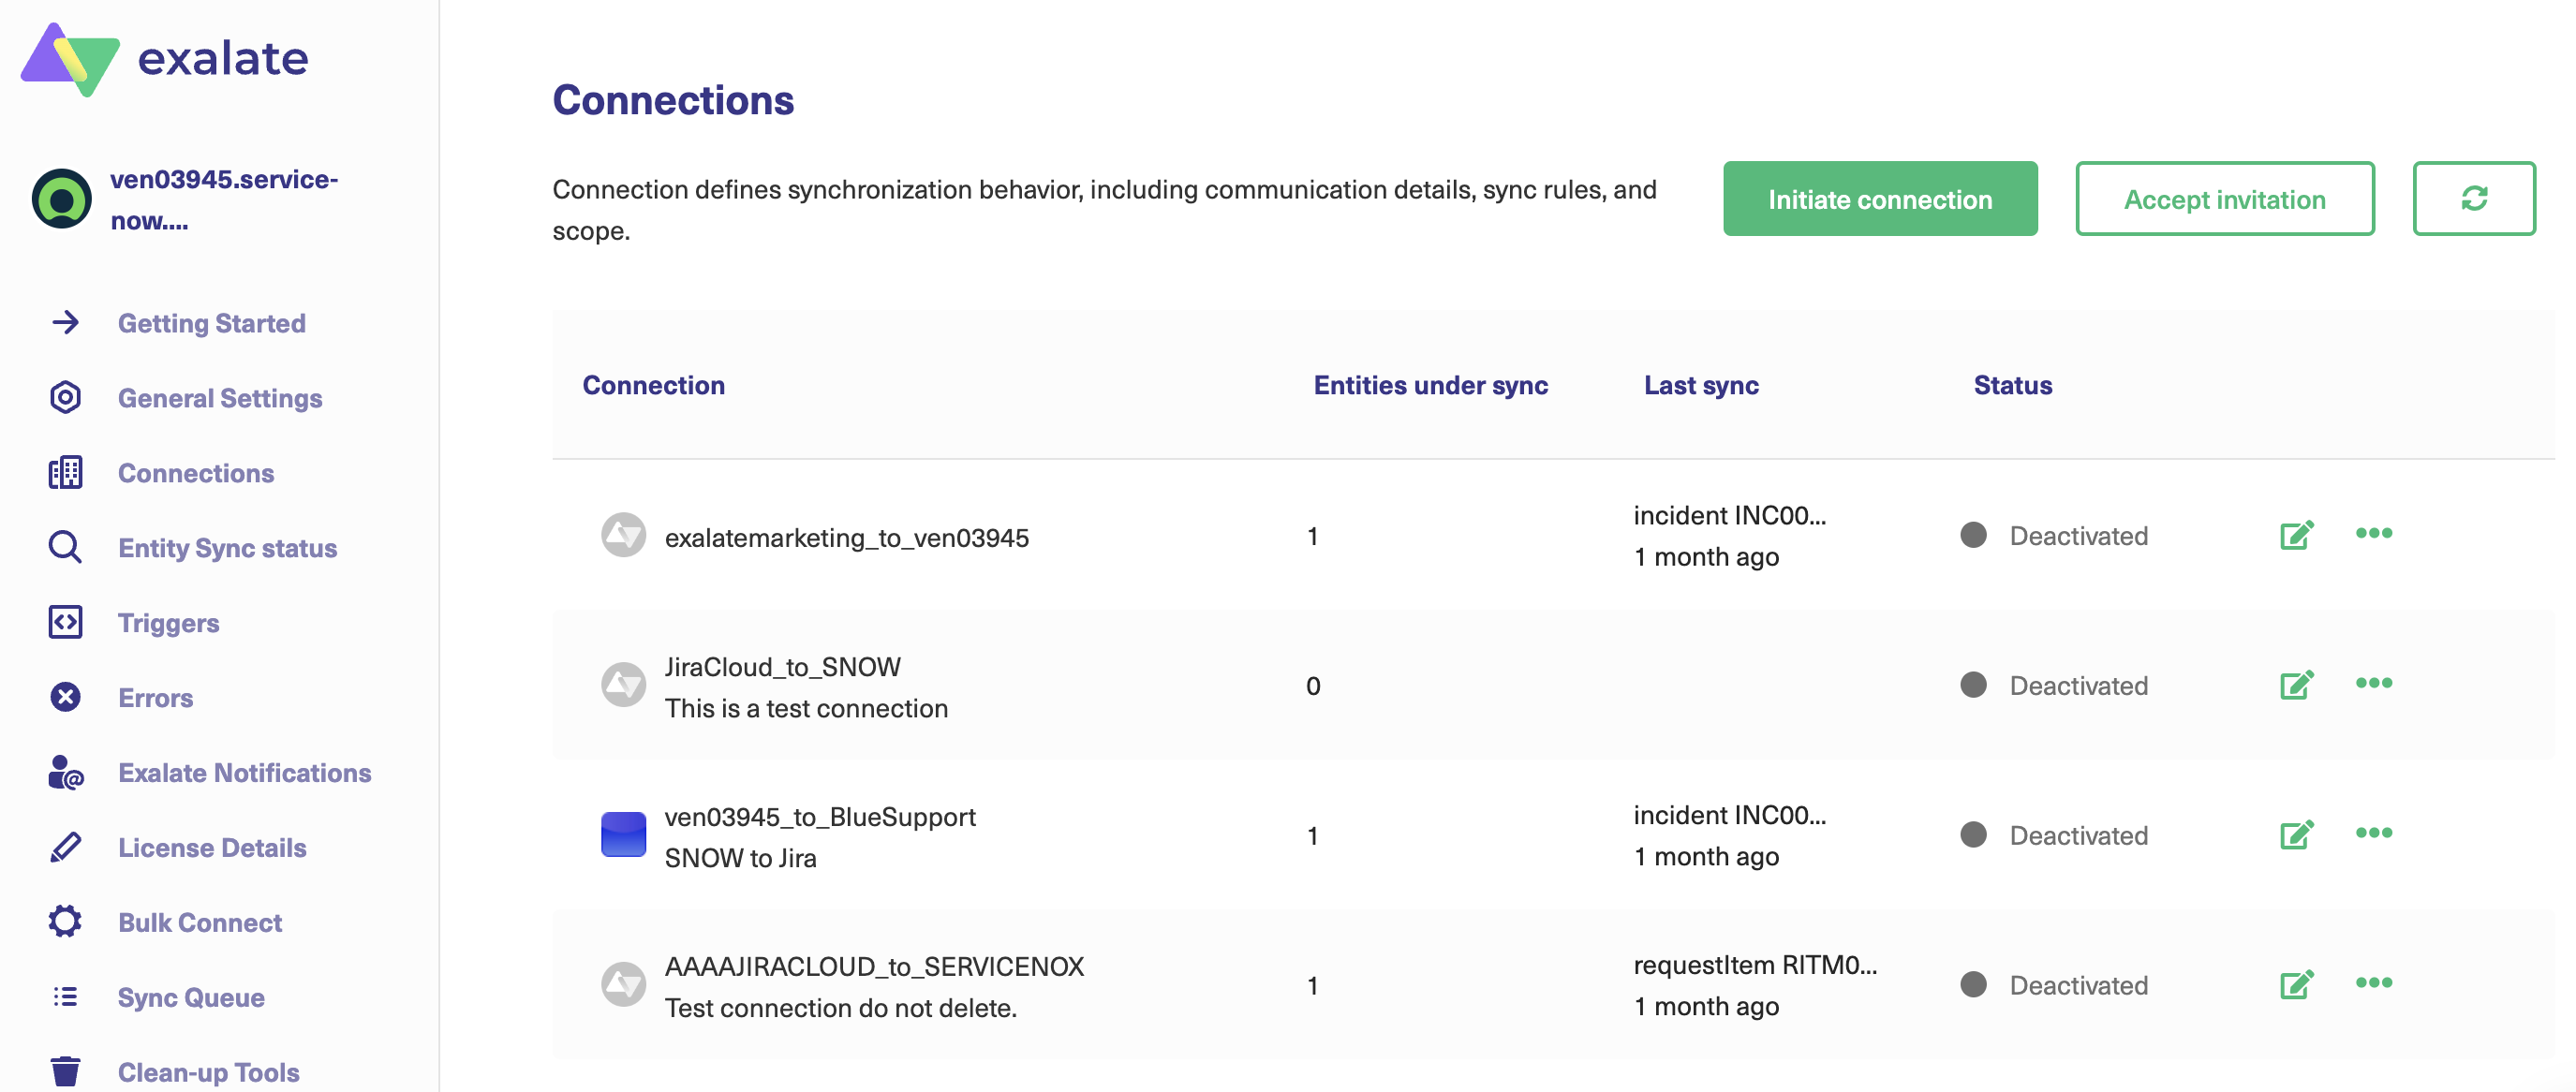Toggle deactivated status for exalatemarketing_to_ven03945
Image resolution: width=2576 pixels, height=1092 pixels.
point(1972,534)
